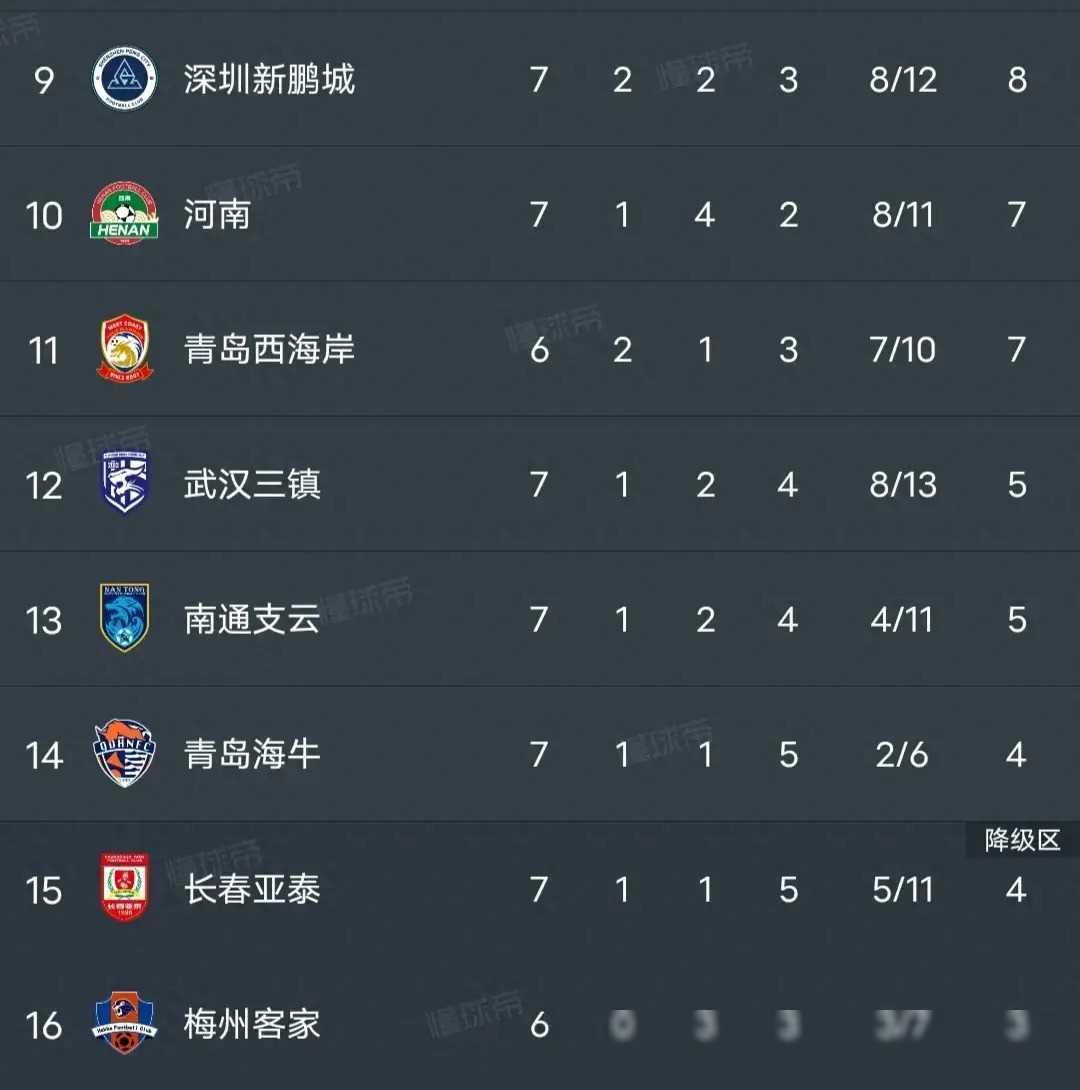Open 青岛海牛 team details
Viewport: 1080px width, 1090px height.
coord(252,754)
